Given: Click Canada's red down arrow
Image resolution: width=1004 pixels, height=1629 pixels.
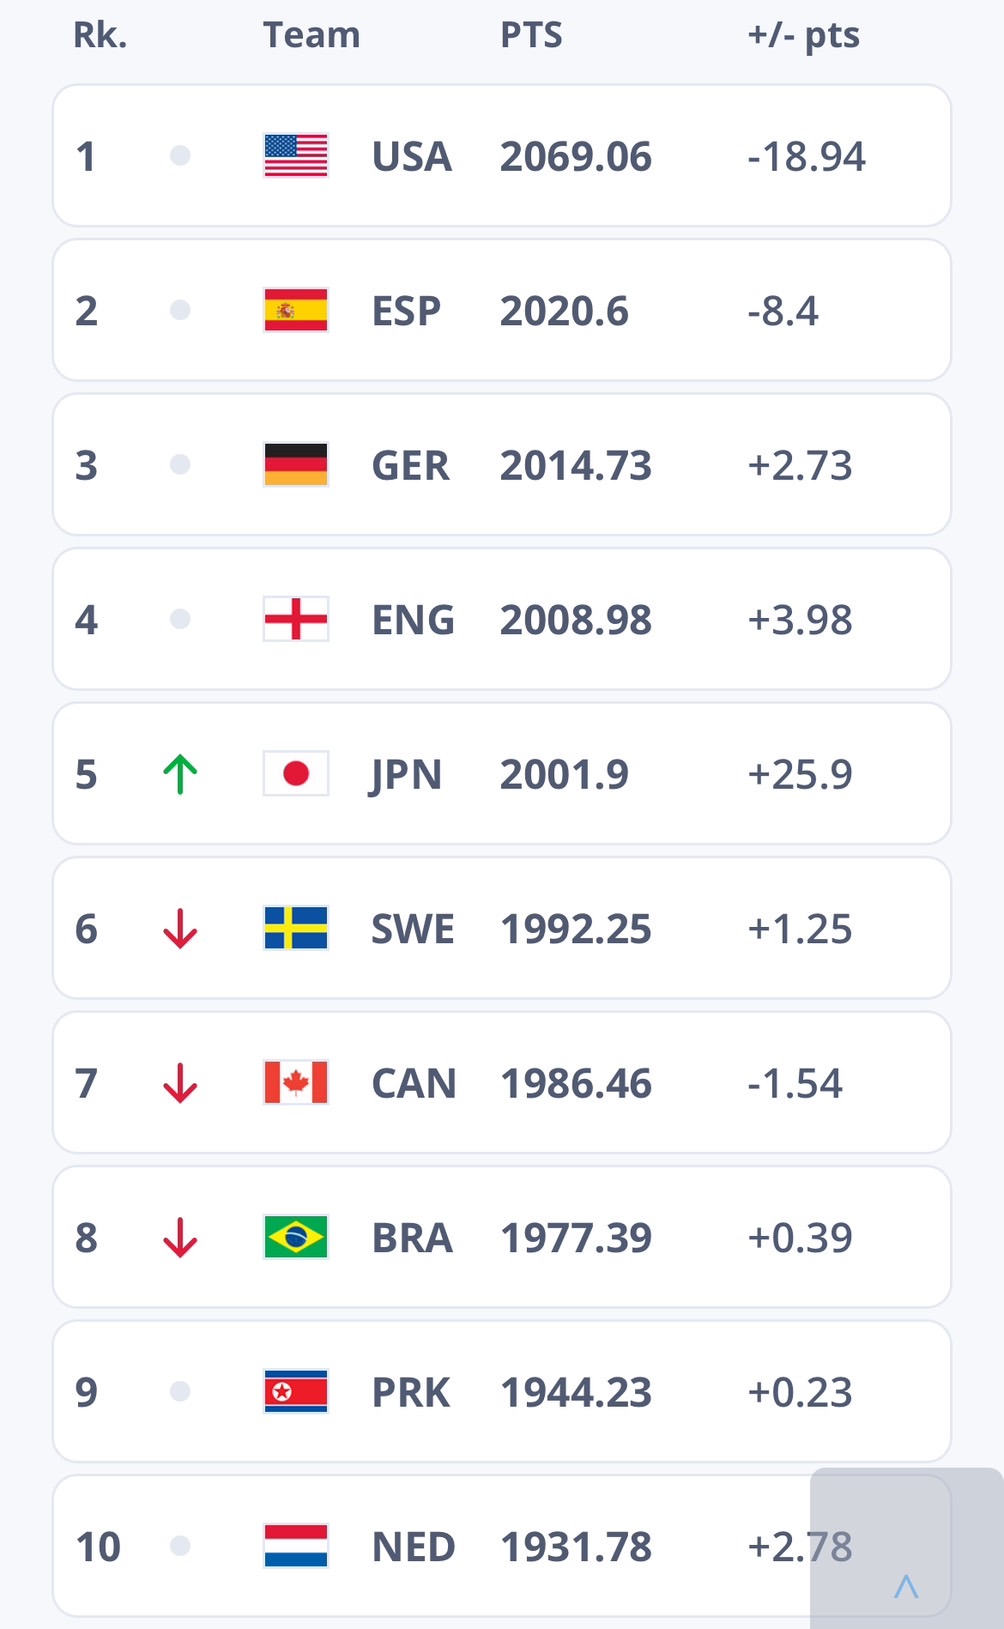Looking at the screenshot, I should pos(180,1083).
